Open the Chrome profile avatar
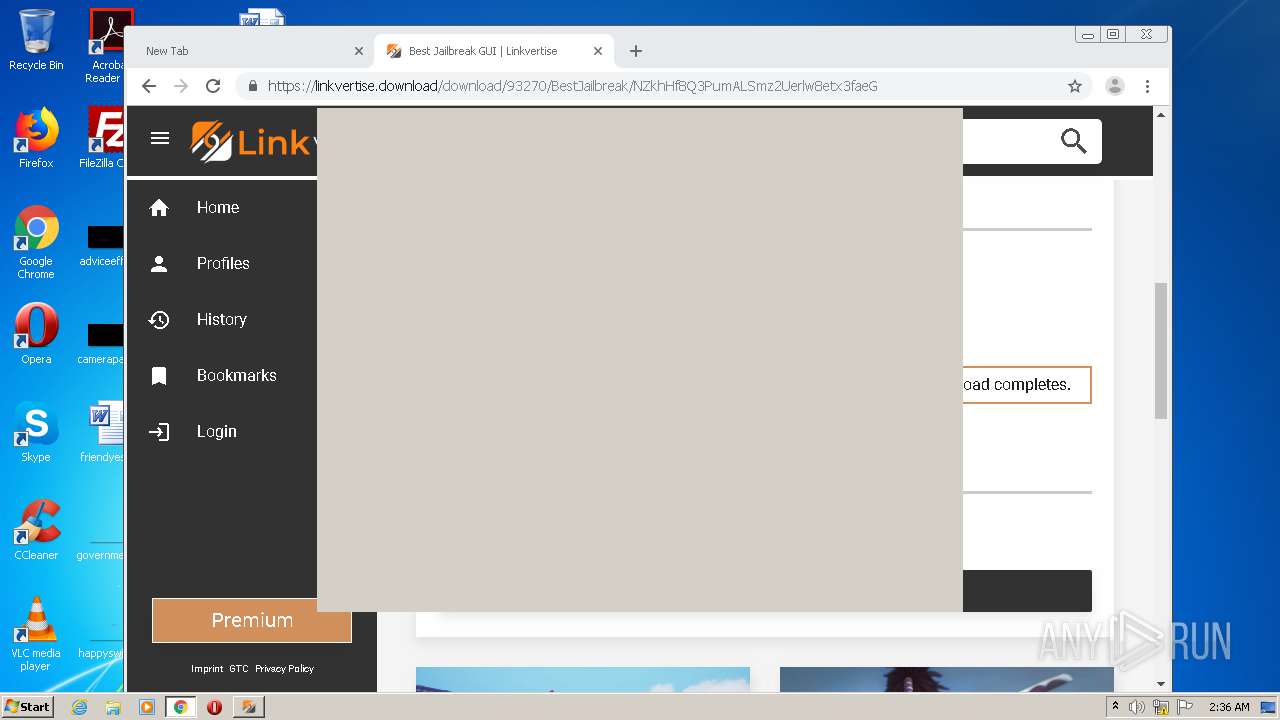Viewport: 1280px width, 720px height. pos(1115,86)
